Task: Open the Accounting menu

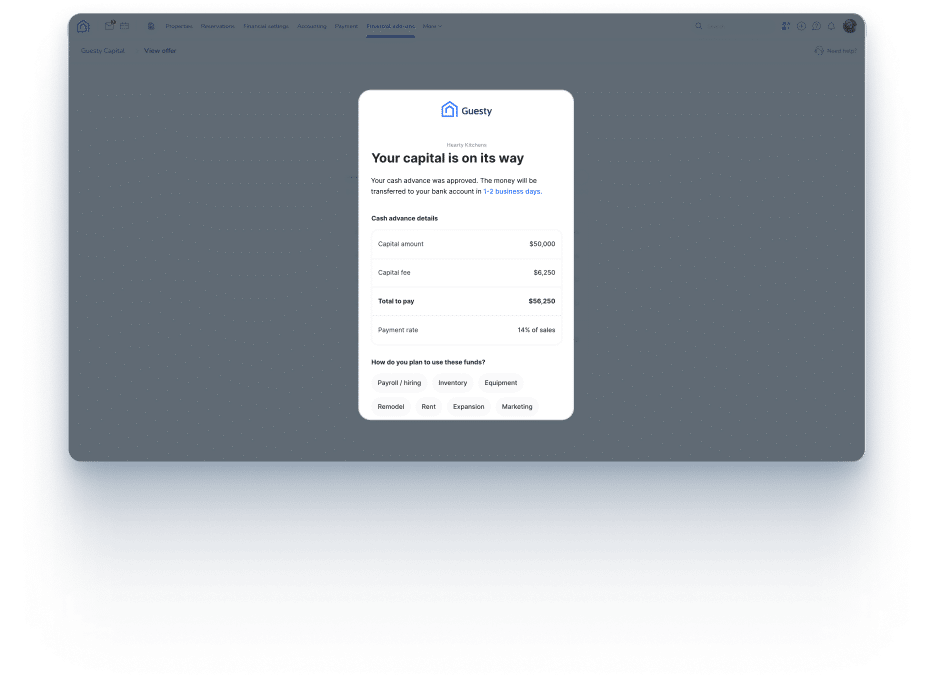Action: 312,26
